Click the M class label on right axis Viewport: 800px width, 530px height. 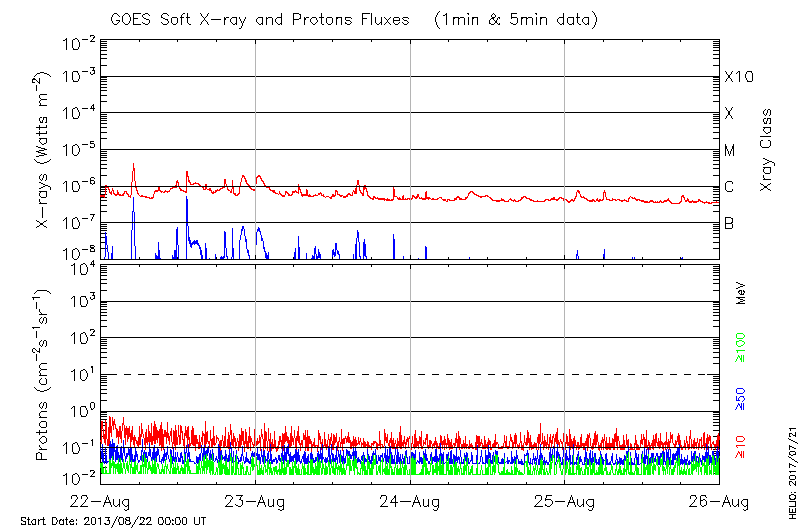[729, 151]
